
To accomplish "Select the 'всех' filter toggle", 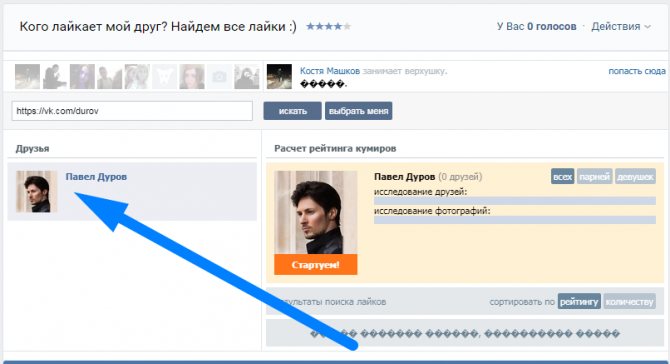I will [562, 176].
